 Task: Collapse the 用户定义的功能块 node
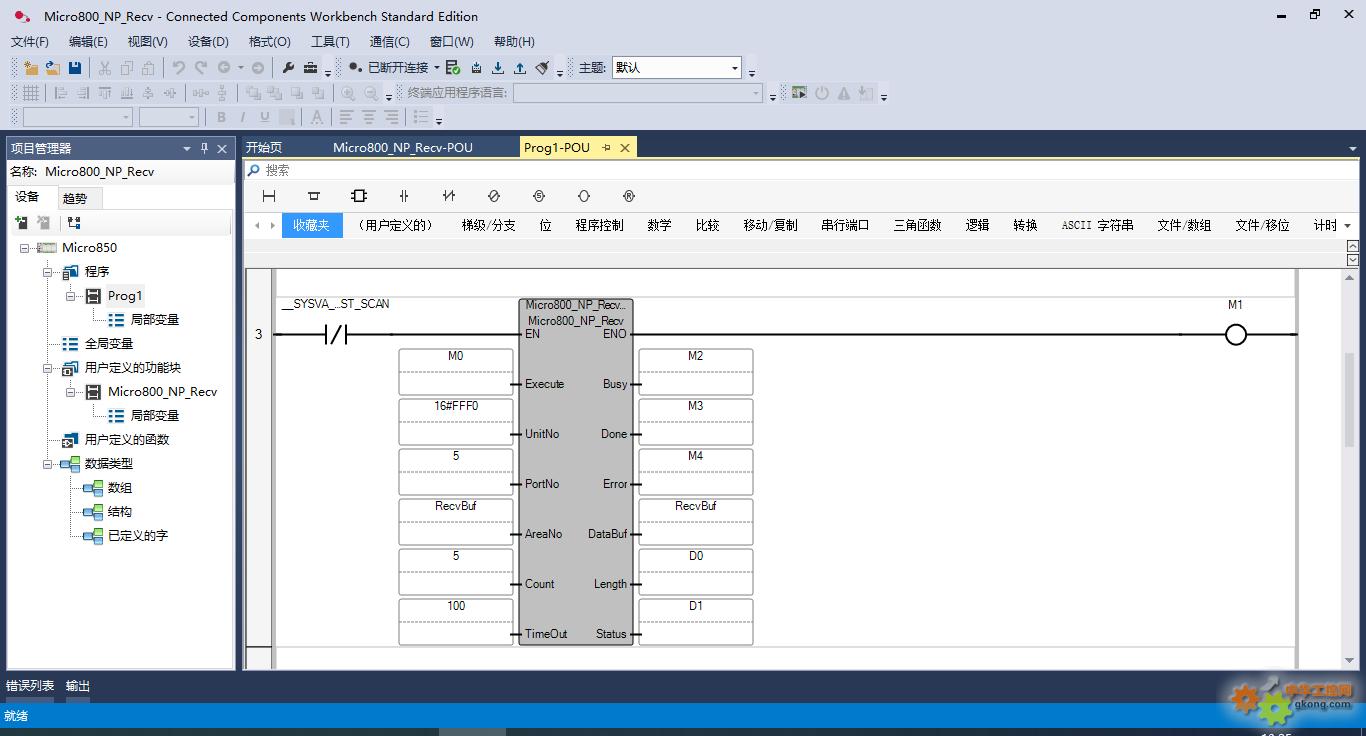pyautogui.click(x=47, y=368)
